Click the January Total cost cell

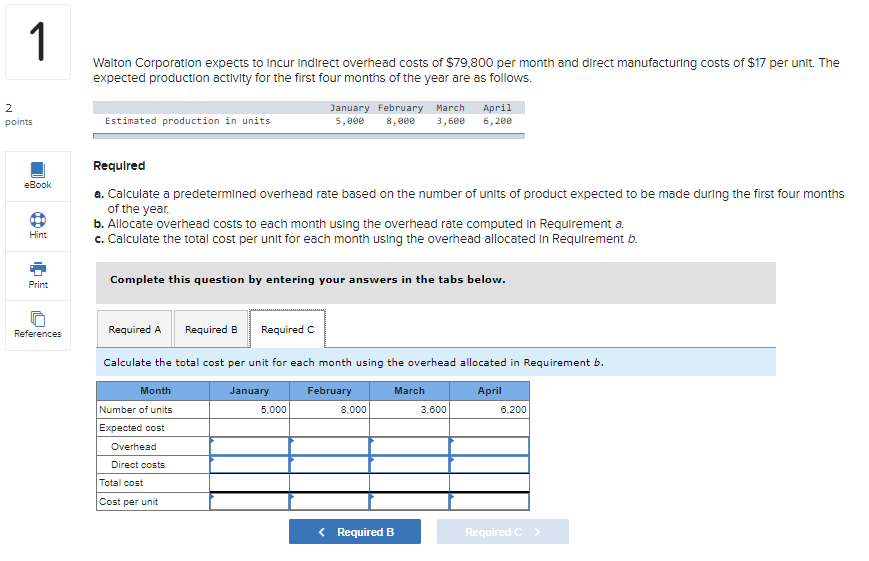[x=249, y=483]
